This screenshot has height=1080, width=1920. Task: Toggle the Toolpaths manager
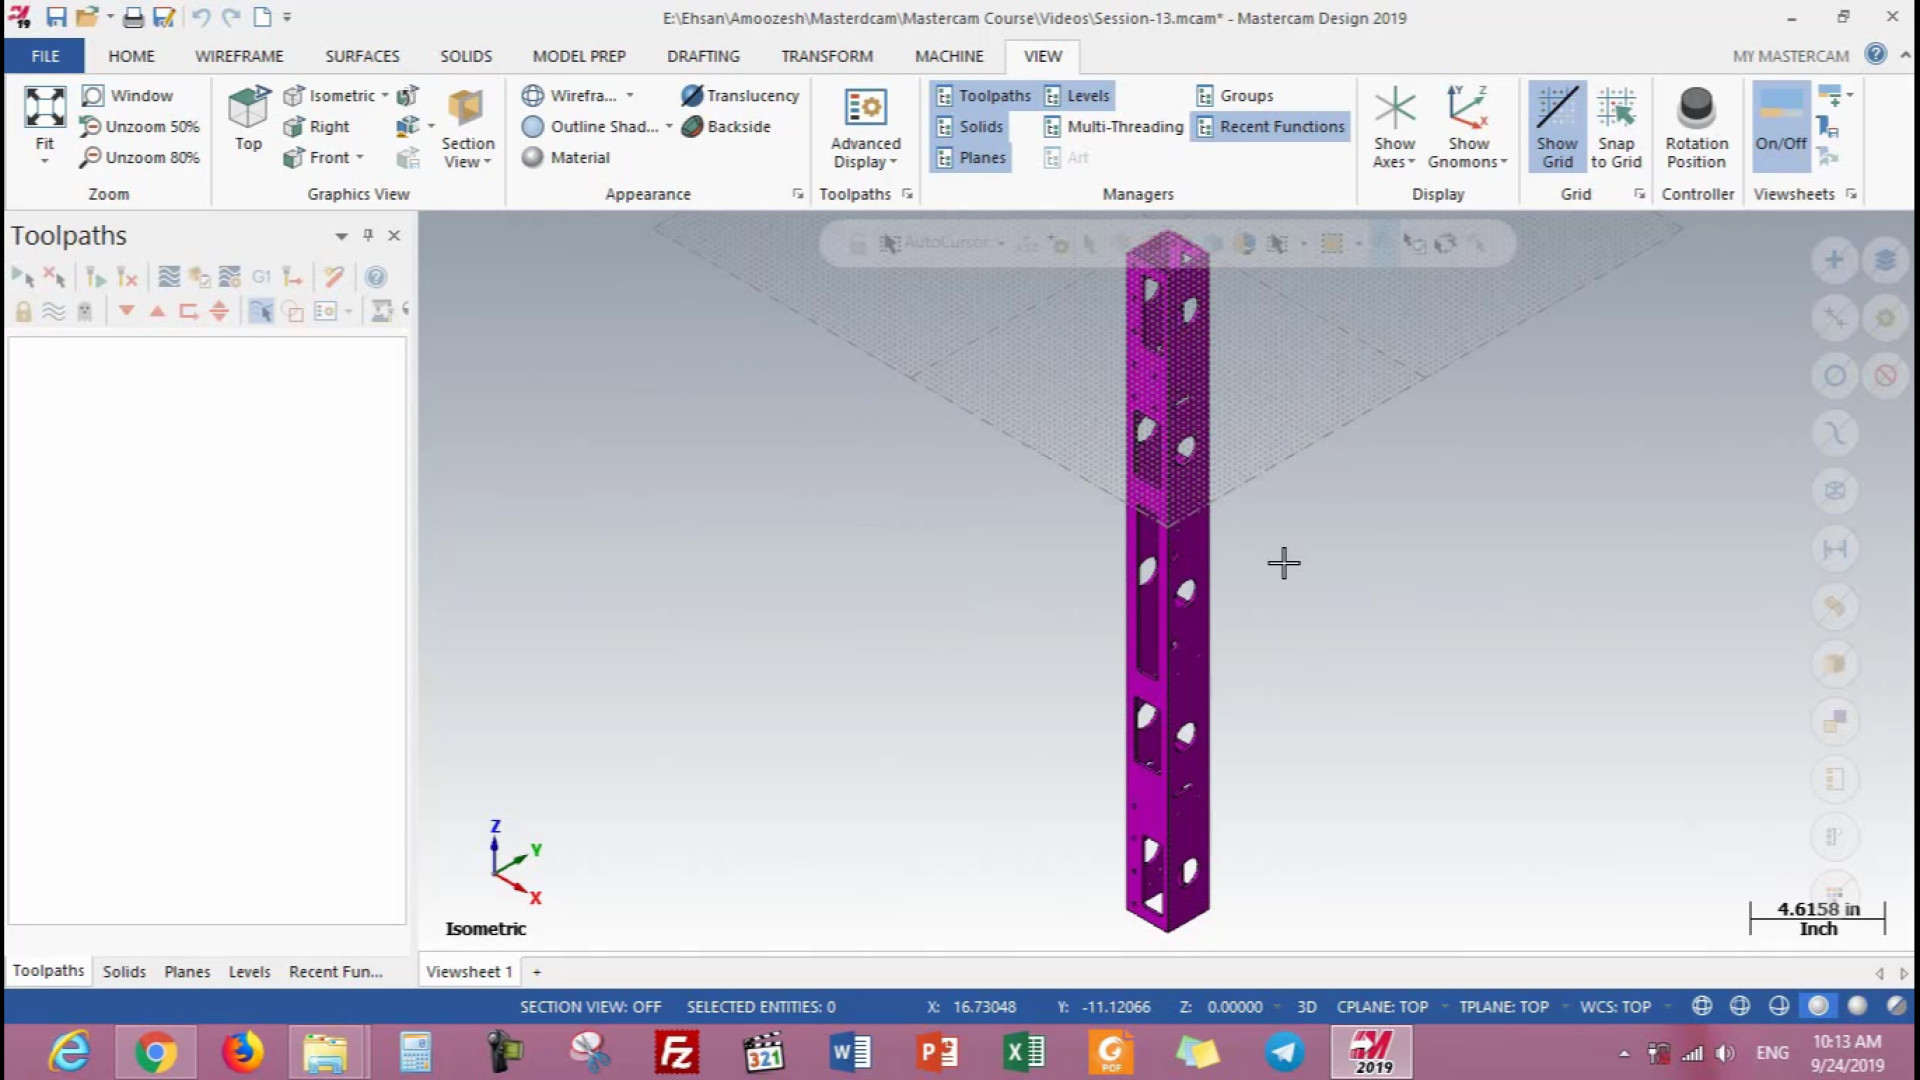(983, 95)
